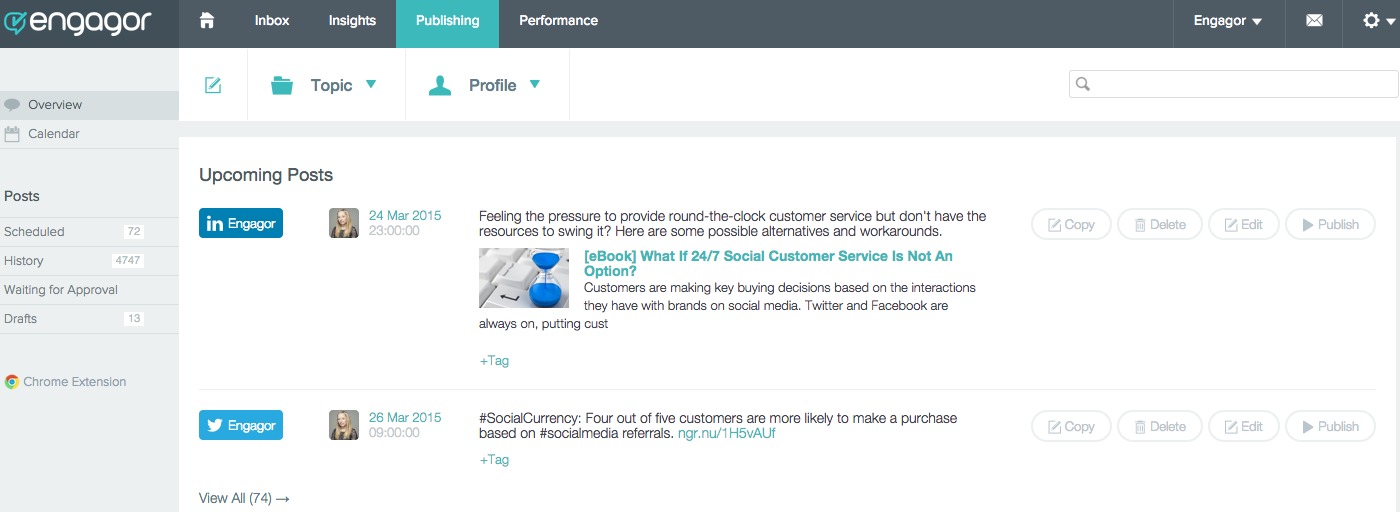Open the Insights tab
Viewport: 1400px width, 512px height.
pyautogui.click(x=352, y=21)
